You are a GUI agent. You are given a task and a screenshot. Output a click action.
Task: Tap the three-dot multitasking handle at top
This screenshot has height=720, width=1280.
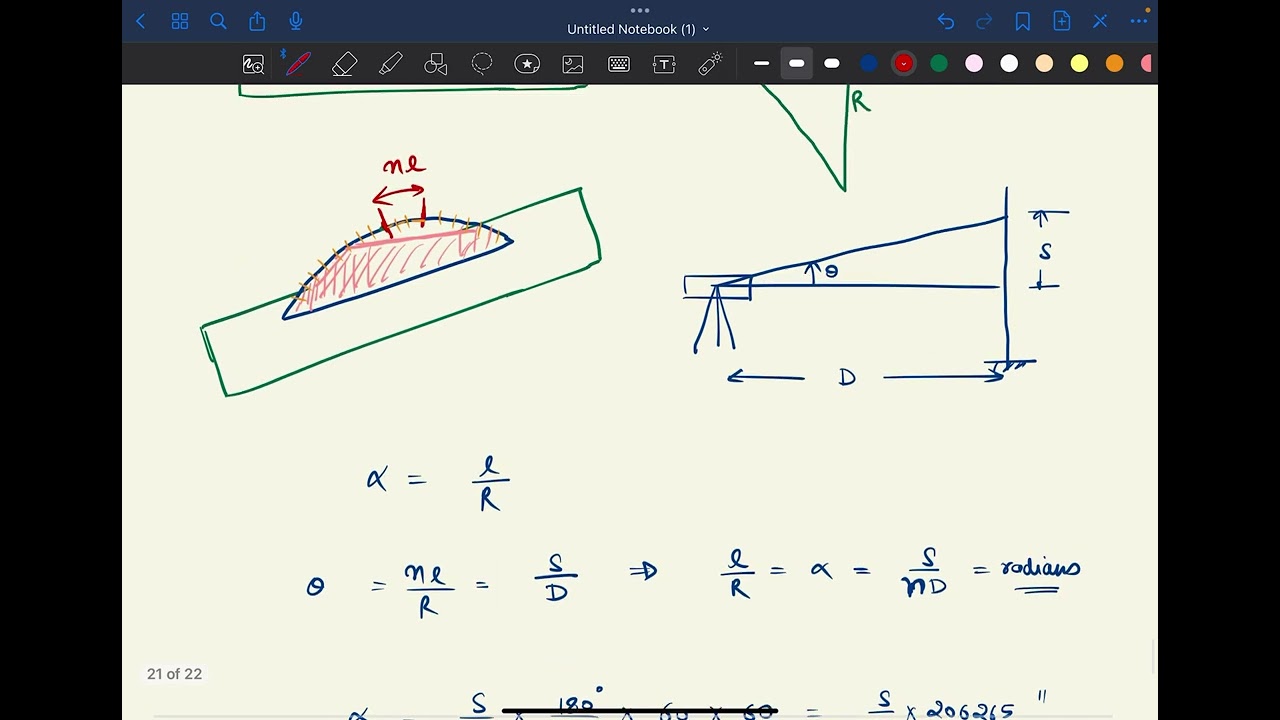tap(640, 9)
